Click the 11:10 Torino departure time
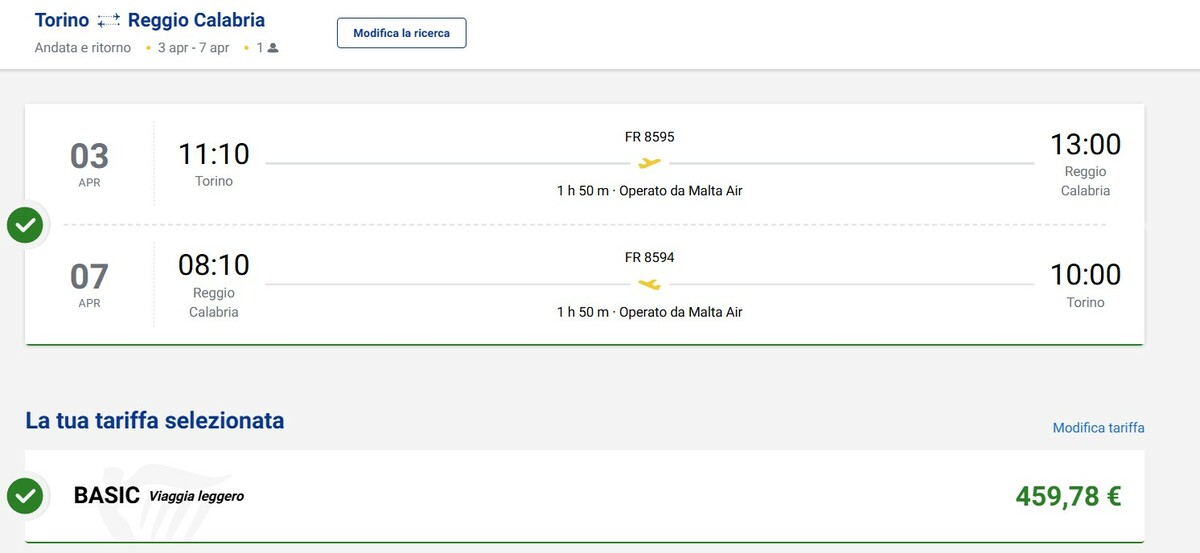This screenshot has height=553, width=1200. (214, 154)
